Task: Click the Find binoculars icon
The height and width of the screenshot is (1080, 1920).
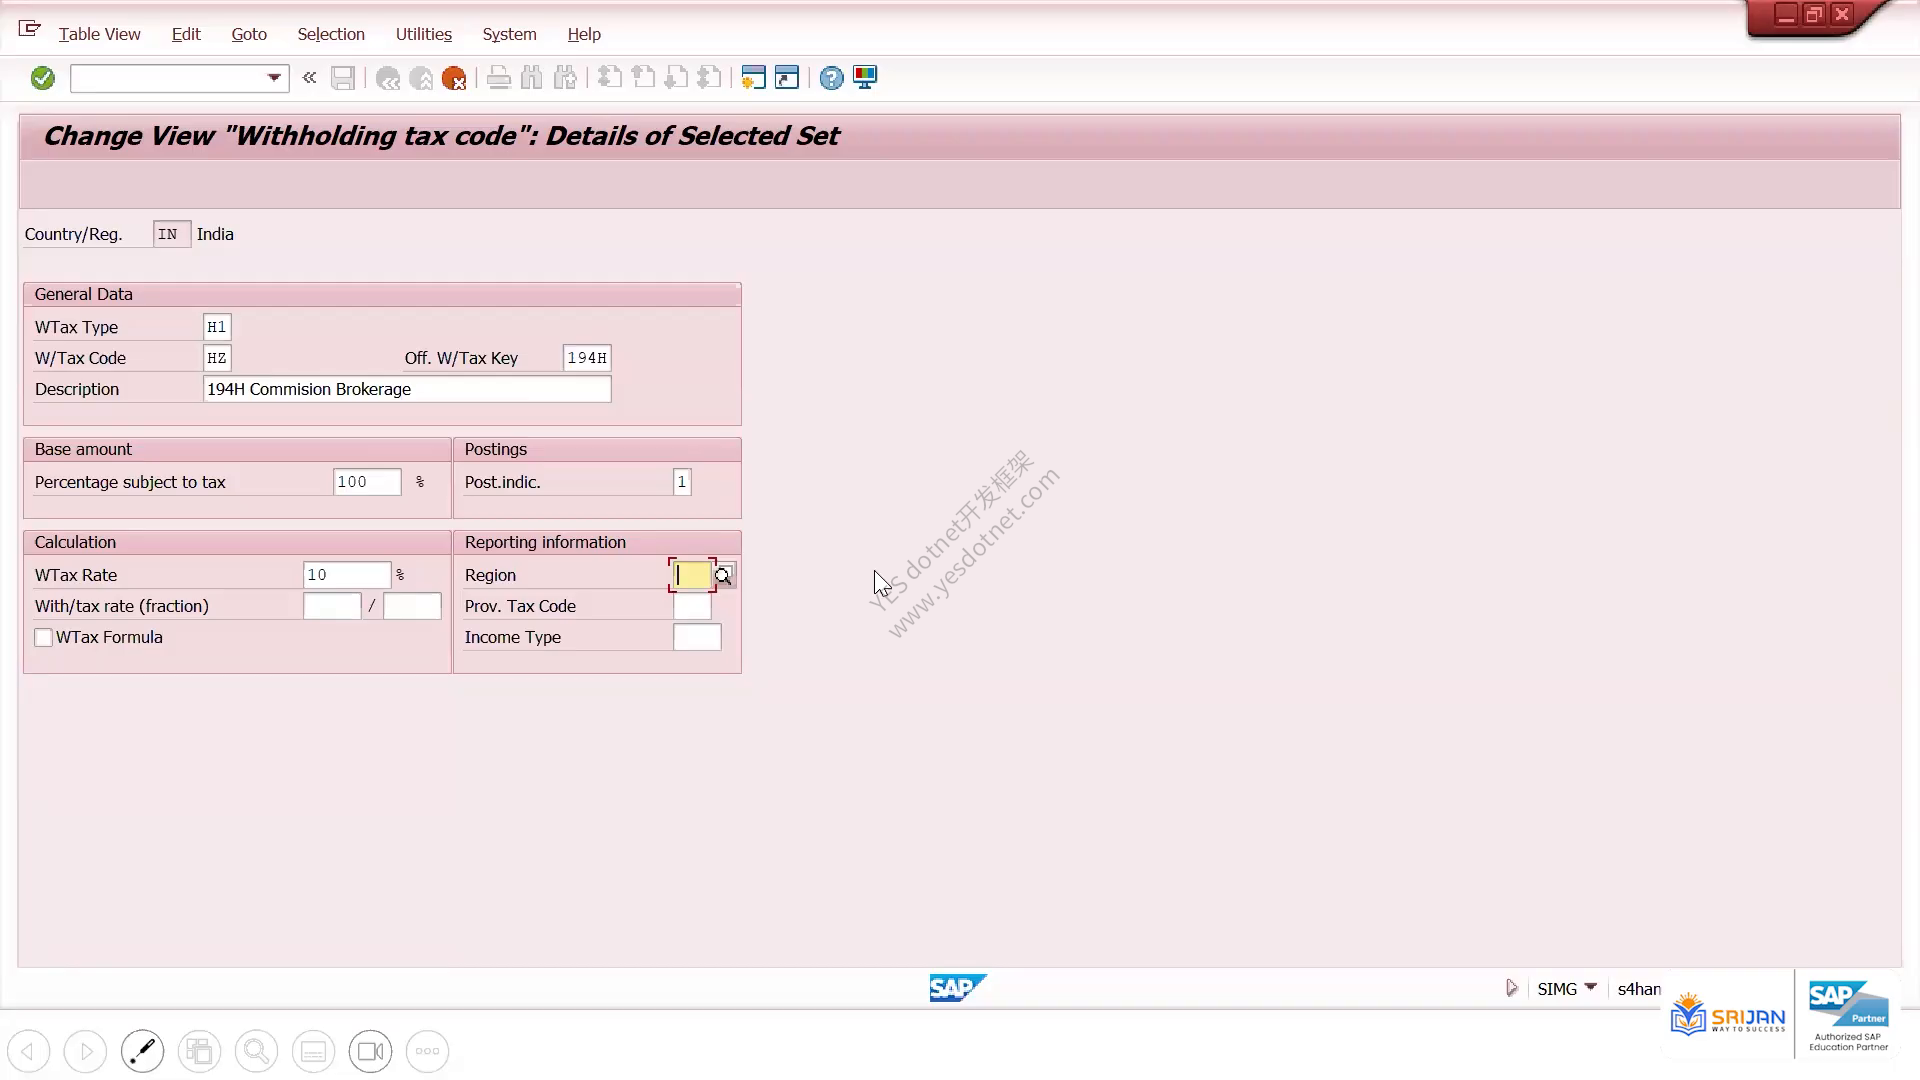Action: tap(532, 78)
